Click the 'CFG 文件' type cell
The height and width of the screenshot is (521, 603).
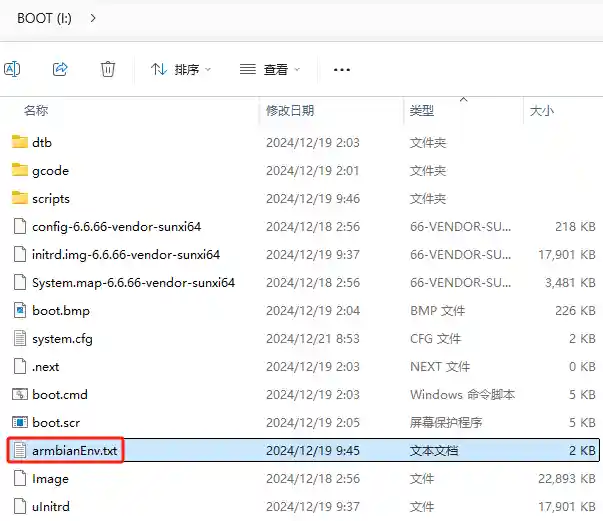435,339
